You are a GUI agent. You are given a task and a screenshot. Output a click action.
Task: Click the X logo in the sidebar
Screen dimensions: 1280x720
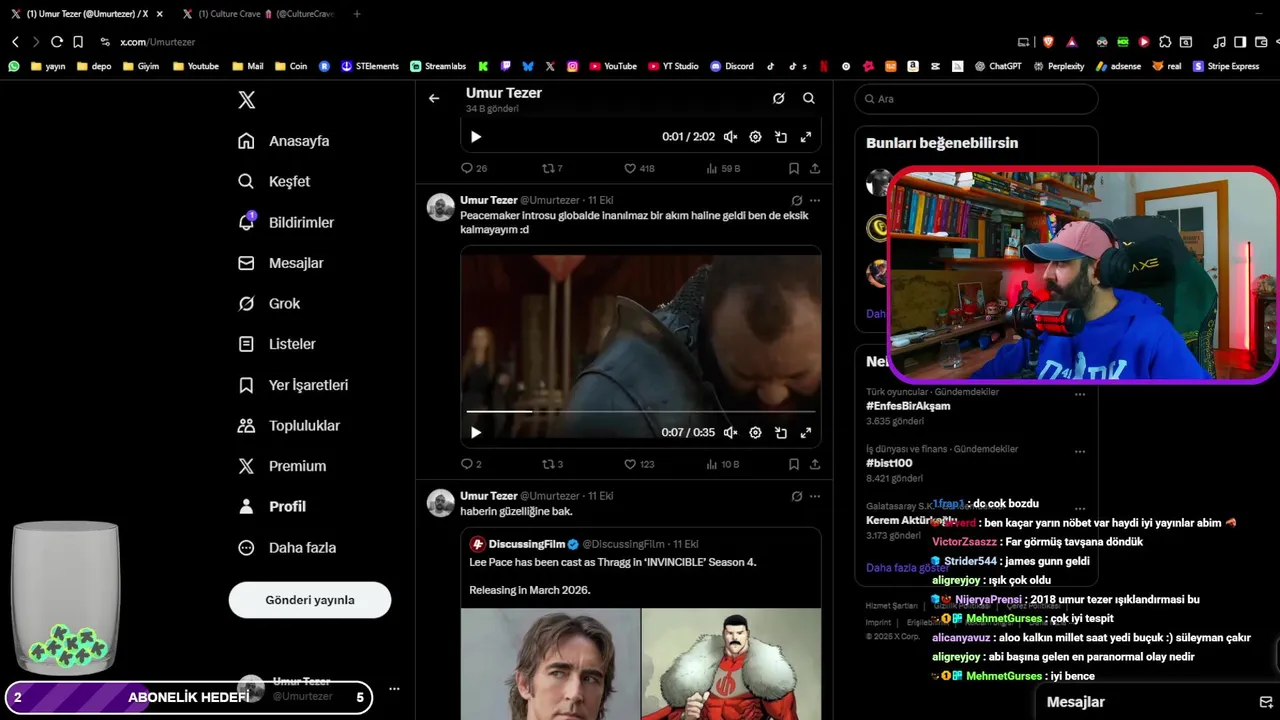(x=247, y=100)
